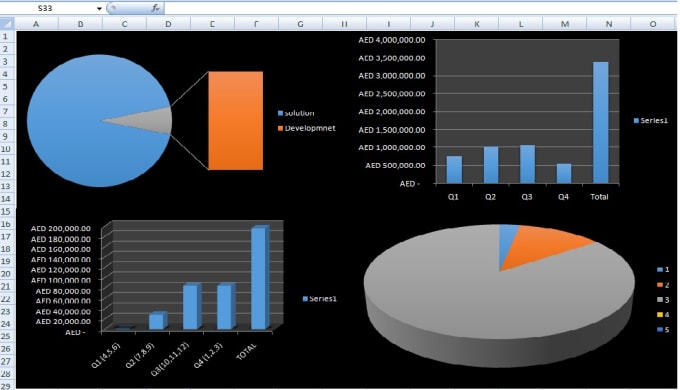Select column K header
680x390 pixels.
pos(477,24)
